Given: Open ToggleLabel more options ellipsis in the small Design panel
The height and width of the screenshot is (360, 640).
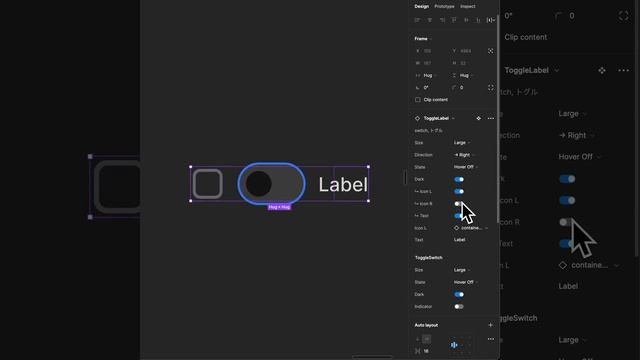Looking at the screenshot, I should coord(491,118).
